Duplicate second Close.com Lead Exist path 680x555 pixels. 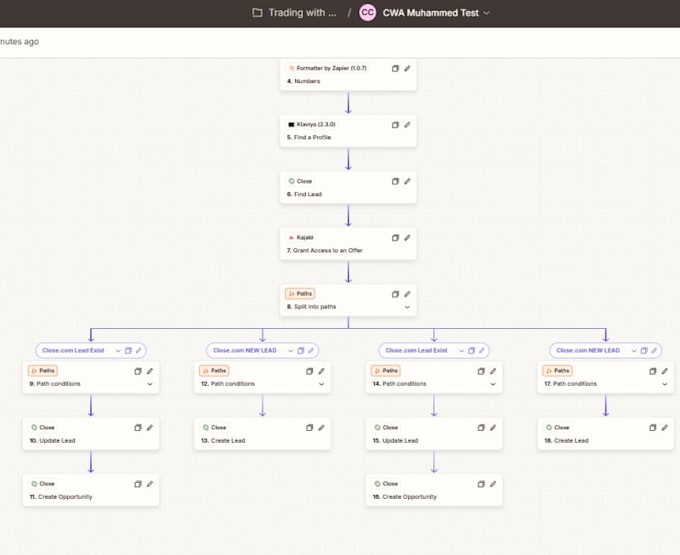point(471,351)
